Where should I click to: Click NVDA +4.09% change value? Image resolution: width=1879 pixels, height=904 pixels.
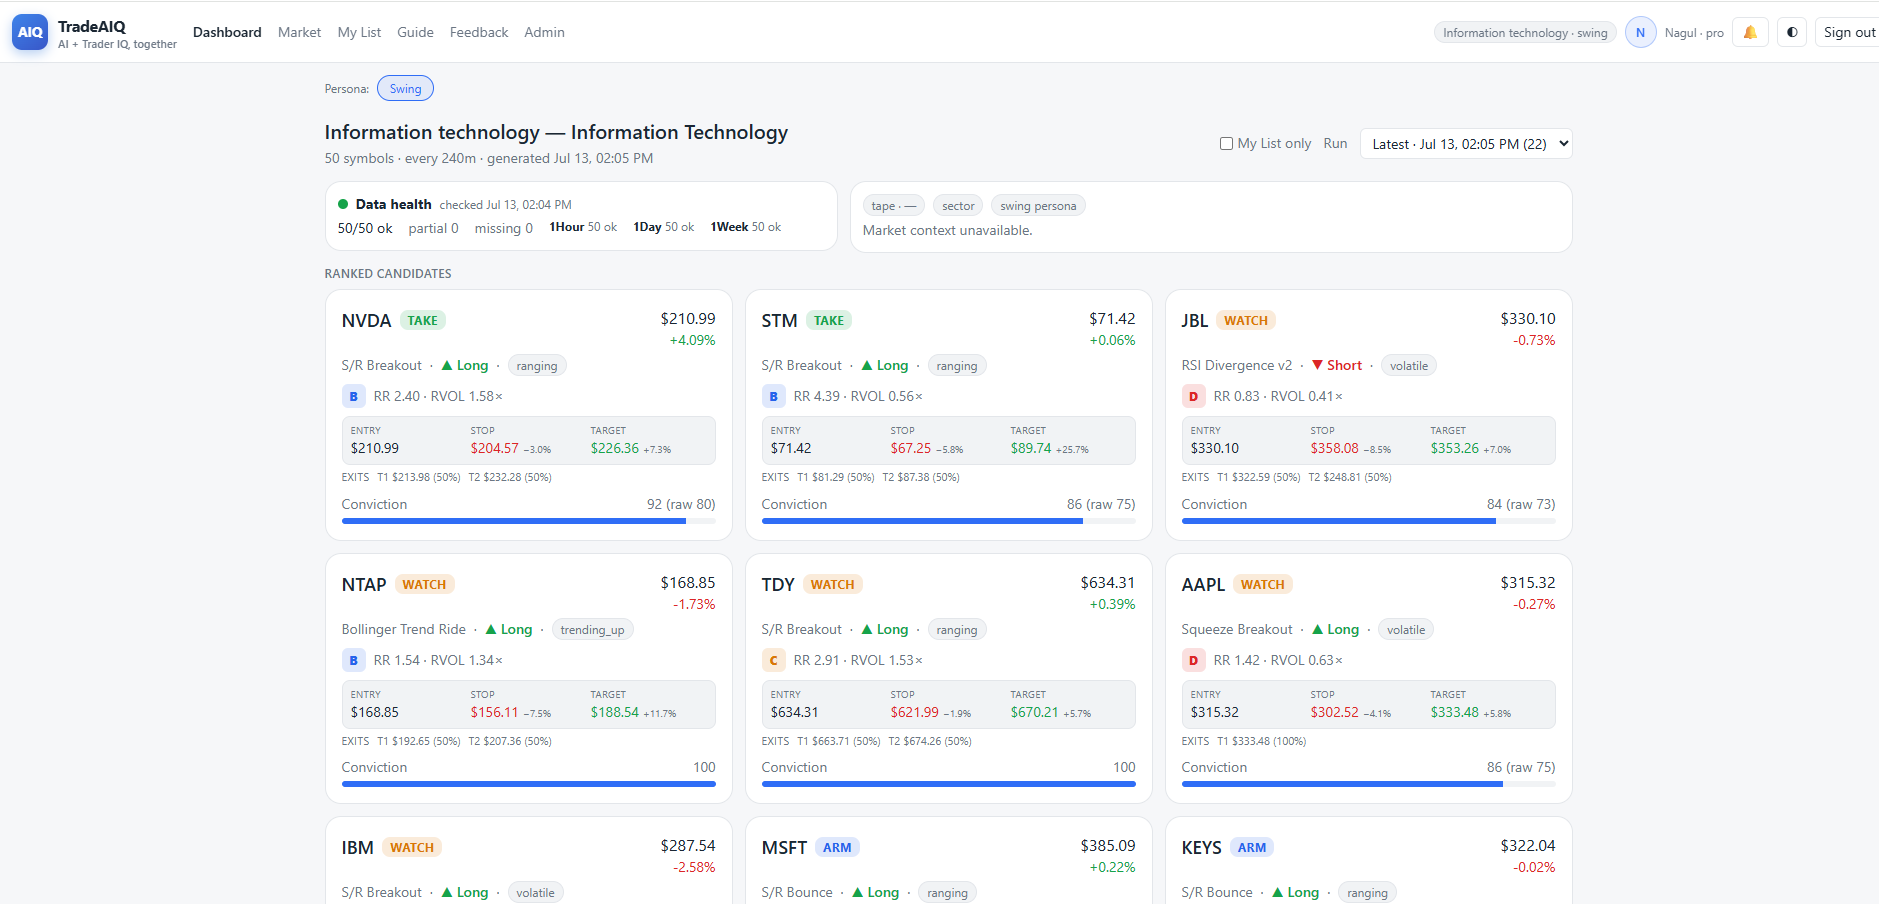692,340
